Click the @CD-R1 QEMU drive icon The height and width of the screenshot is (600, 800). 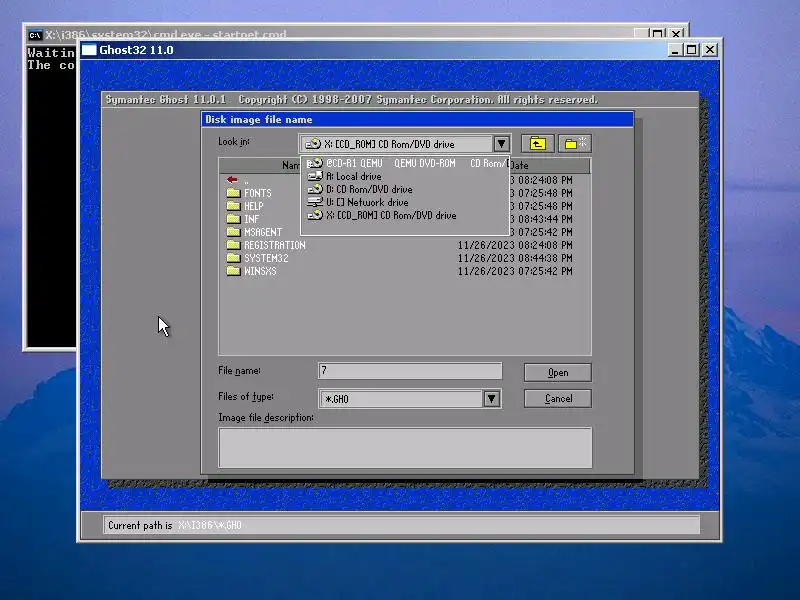pos(315,163)
